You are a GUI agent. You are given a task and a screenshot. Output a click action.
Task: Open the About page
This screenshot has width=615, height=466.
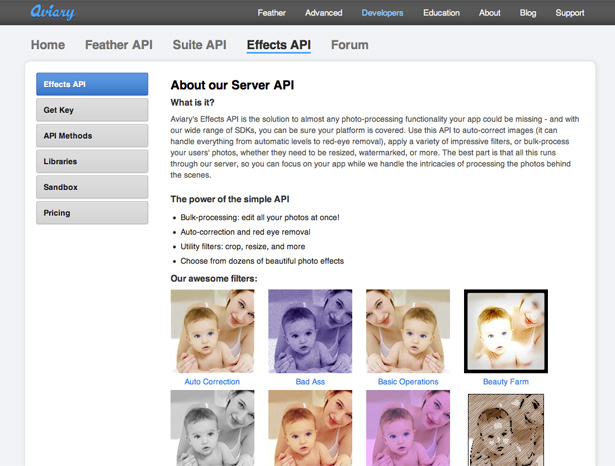click(x=489, y=13)
